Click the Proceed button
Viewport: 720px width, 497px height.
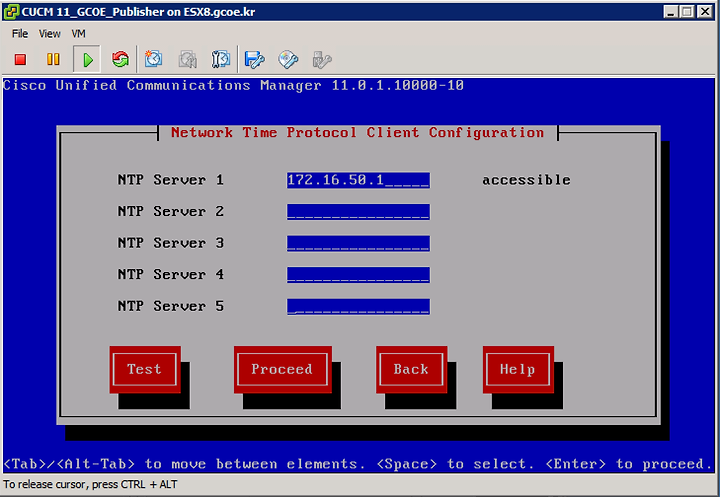pyautogui.click(x=282, y=369)
